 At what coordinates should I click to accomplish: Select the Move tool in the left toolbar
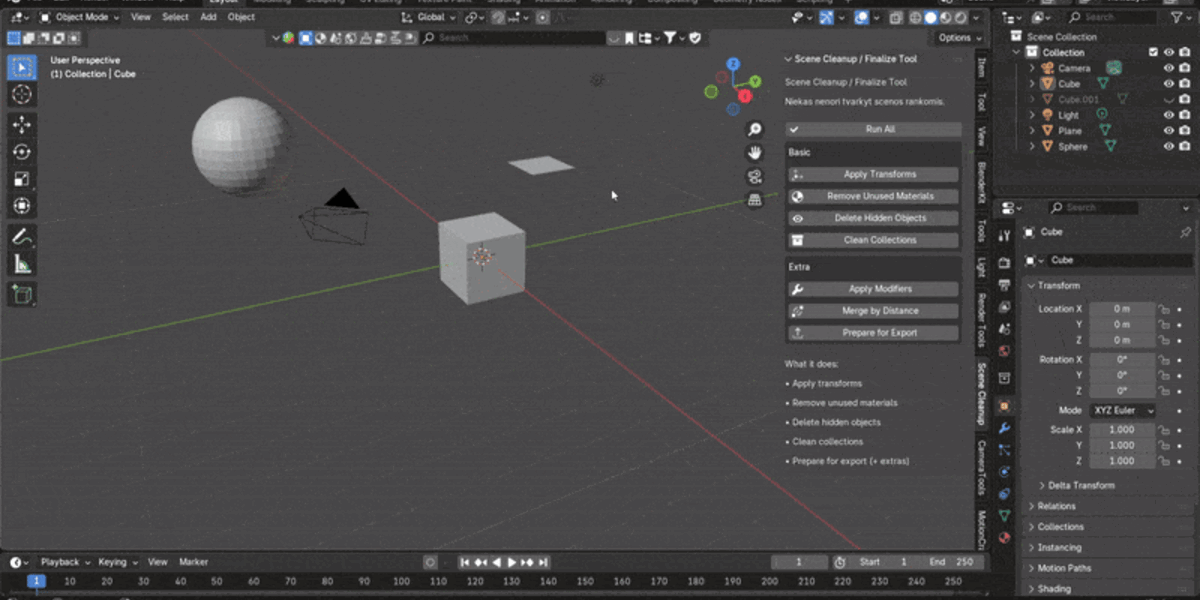[x=22, y=125]
